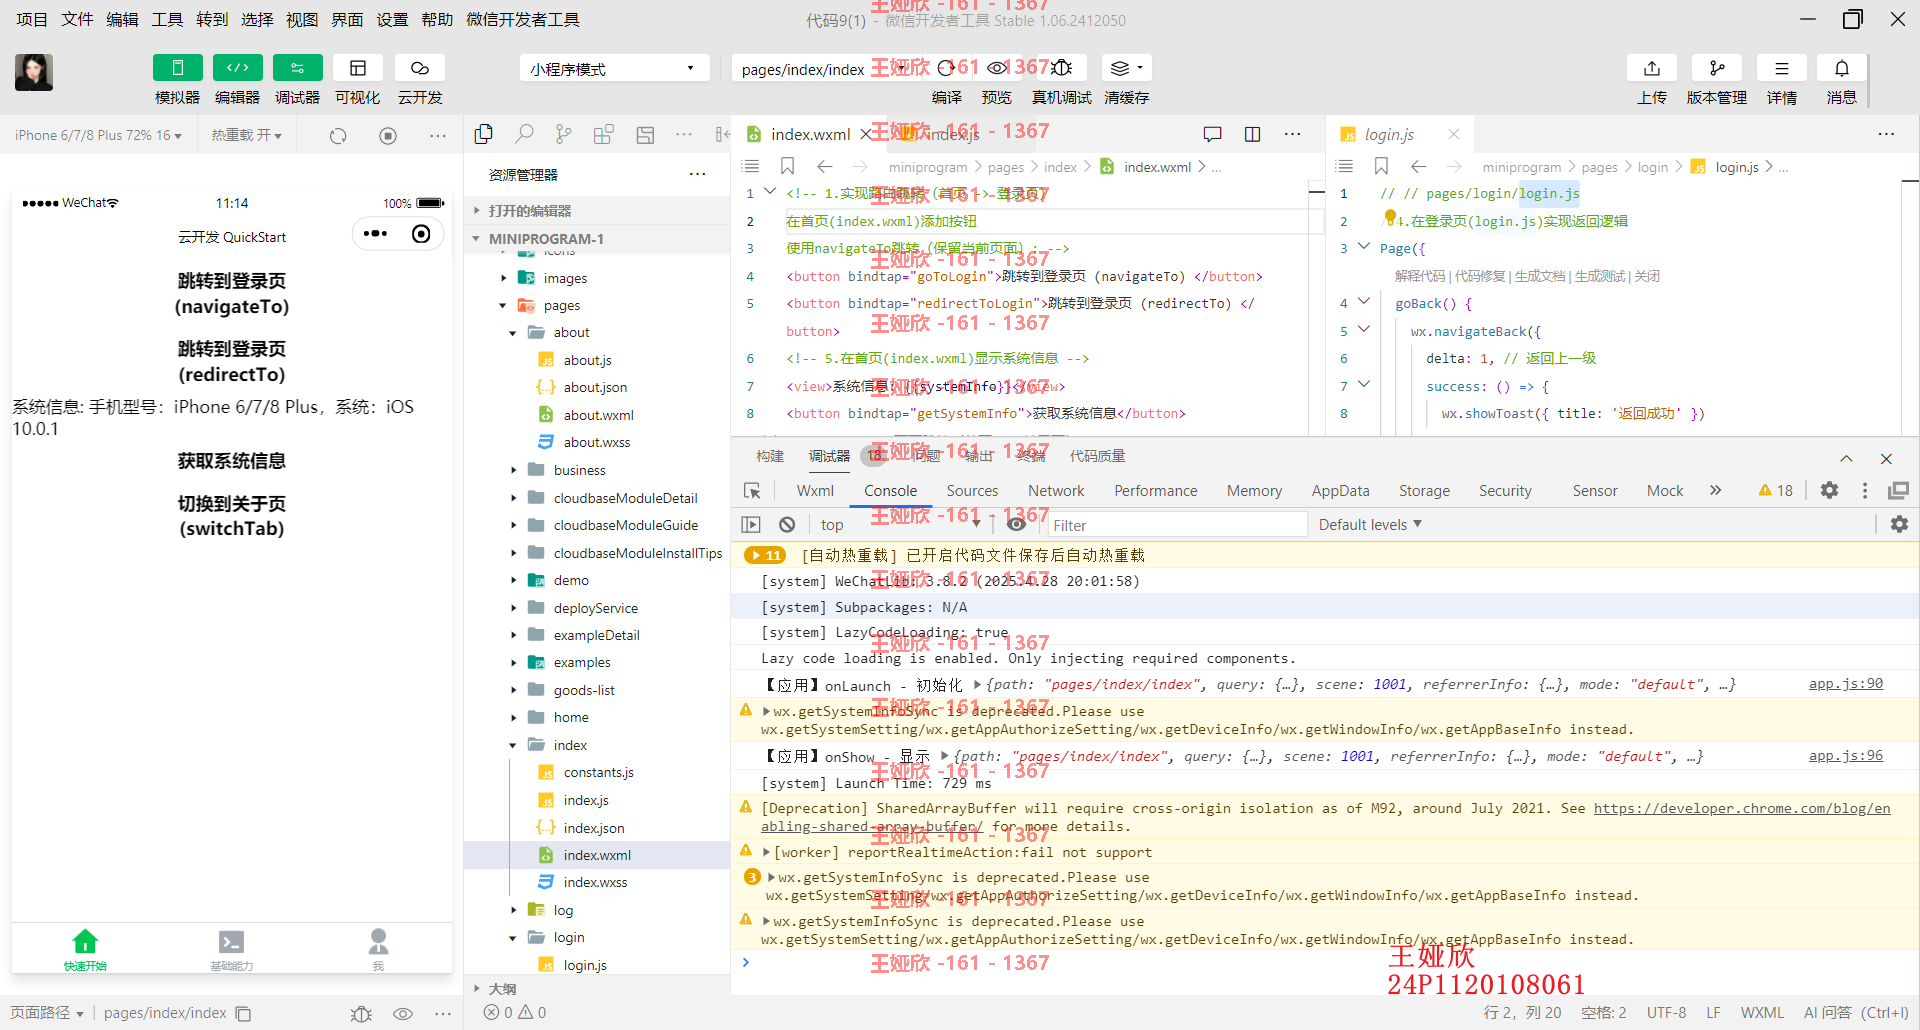Toggle hot reload option dropdown
Viewport: 1920px width, 1030px height.
point(246,135)
